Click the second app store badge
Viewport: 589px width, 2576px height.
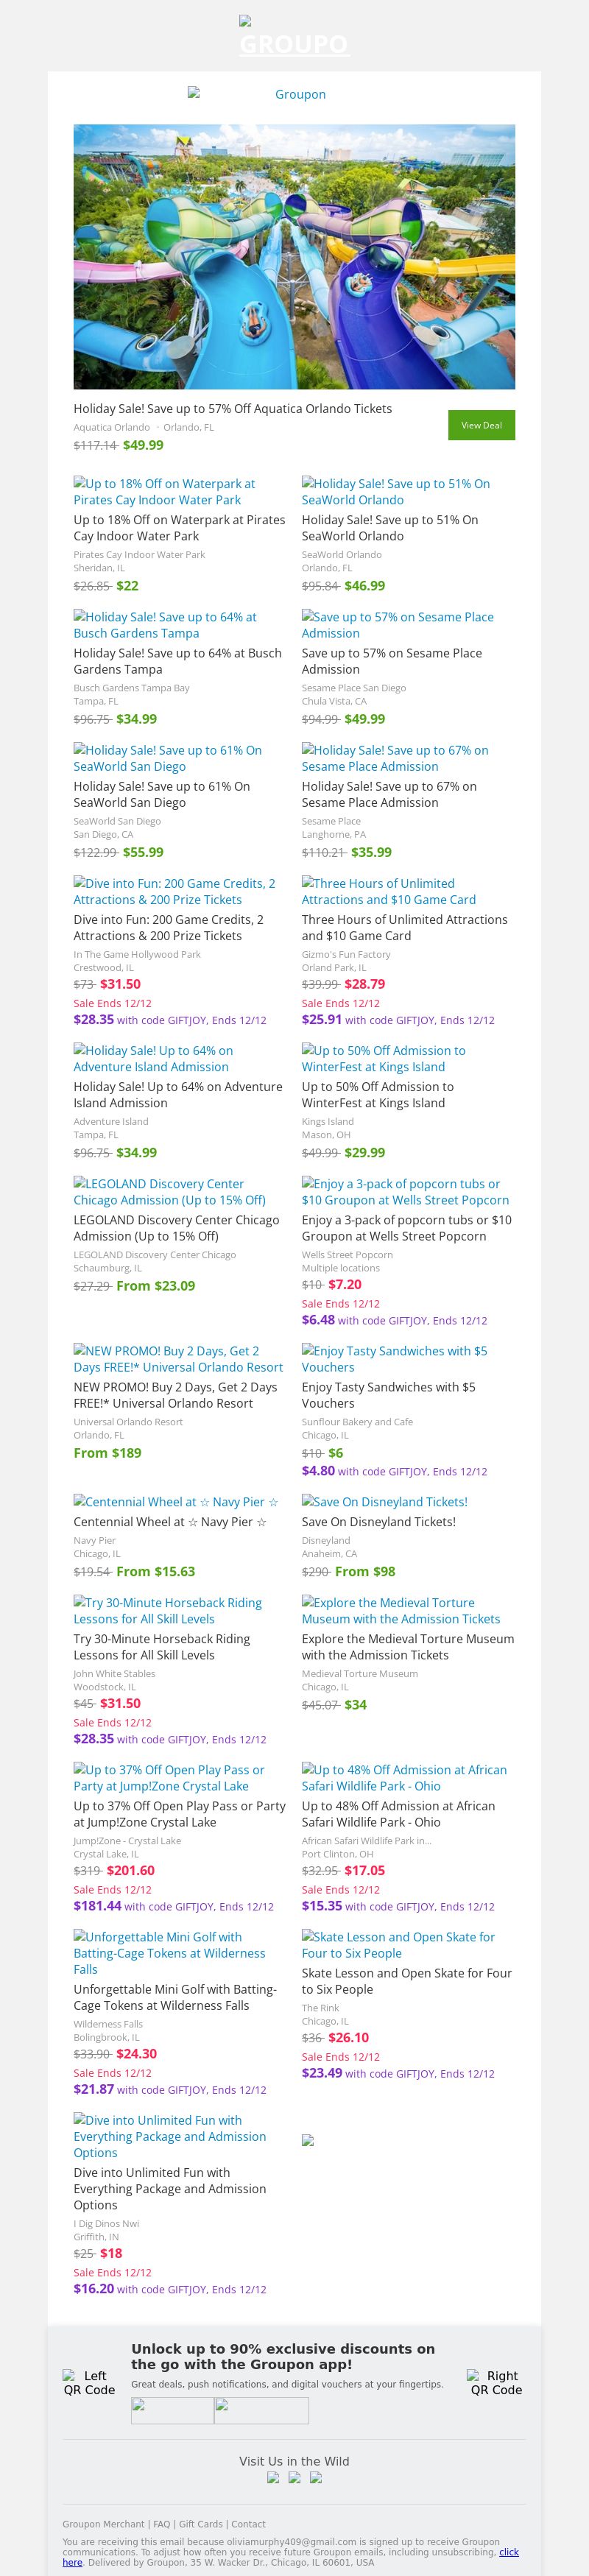pyautogui.click(x=261, y=2410)
